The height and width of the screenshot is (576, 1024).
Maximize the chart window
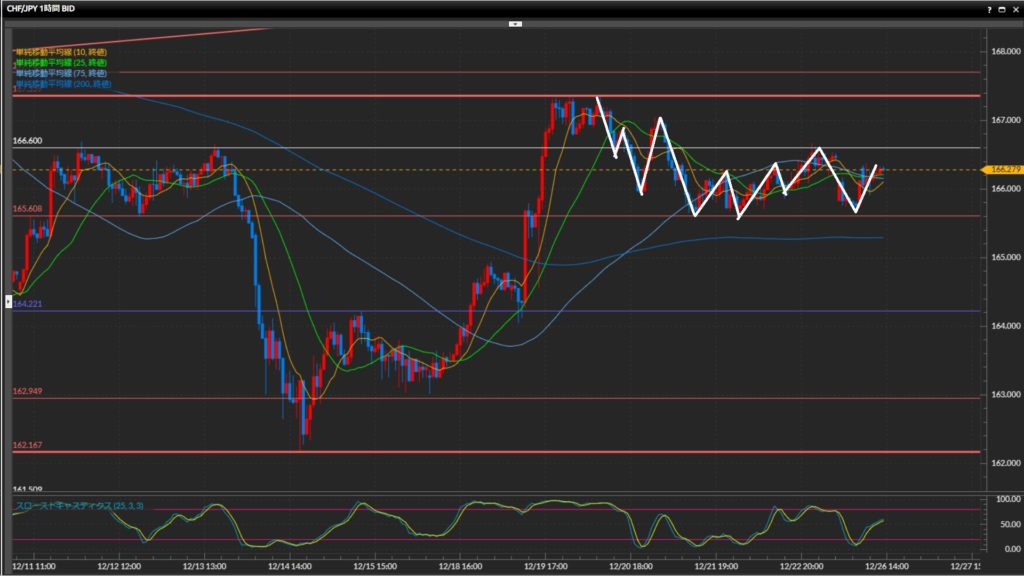pyautogui.click(x=1003, y=8)
